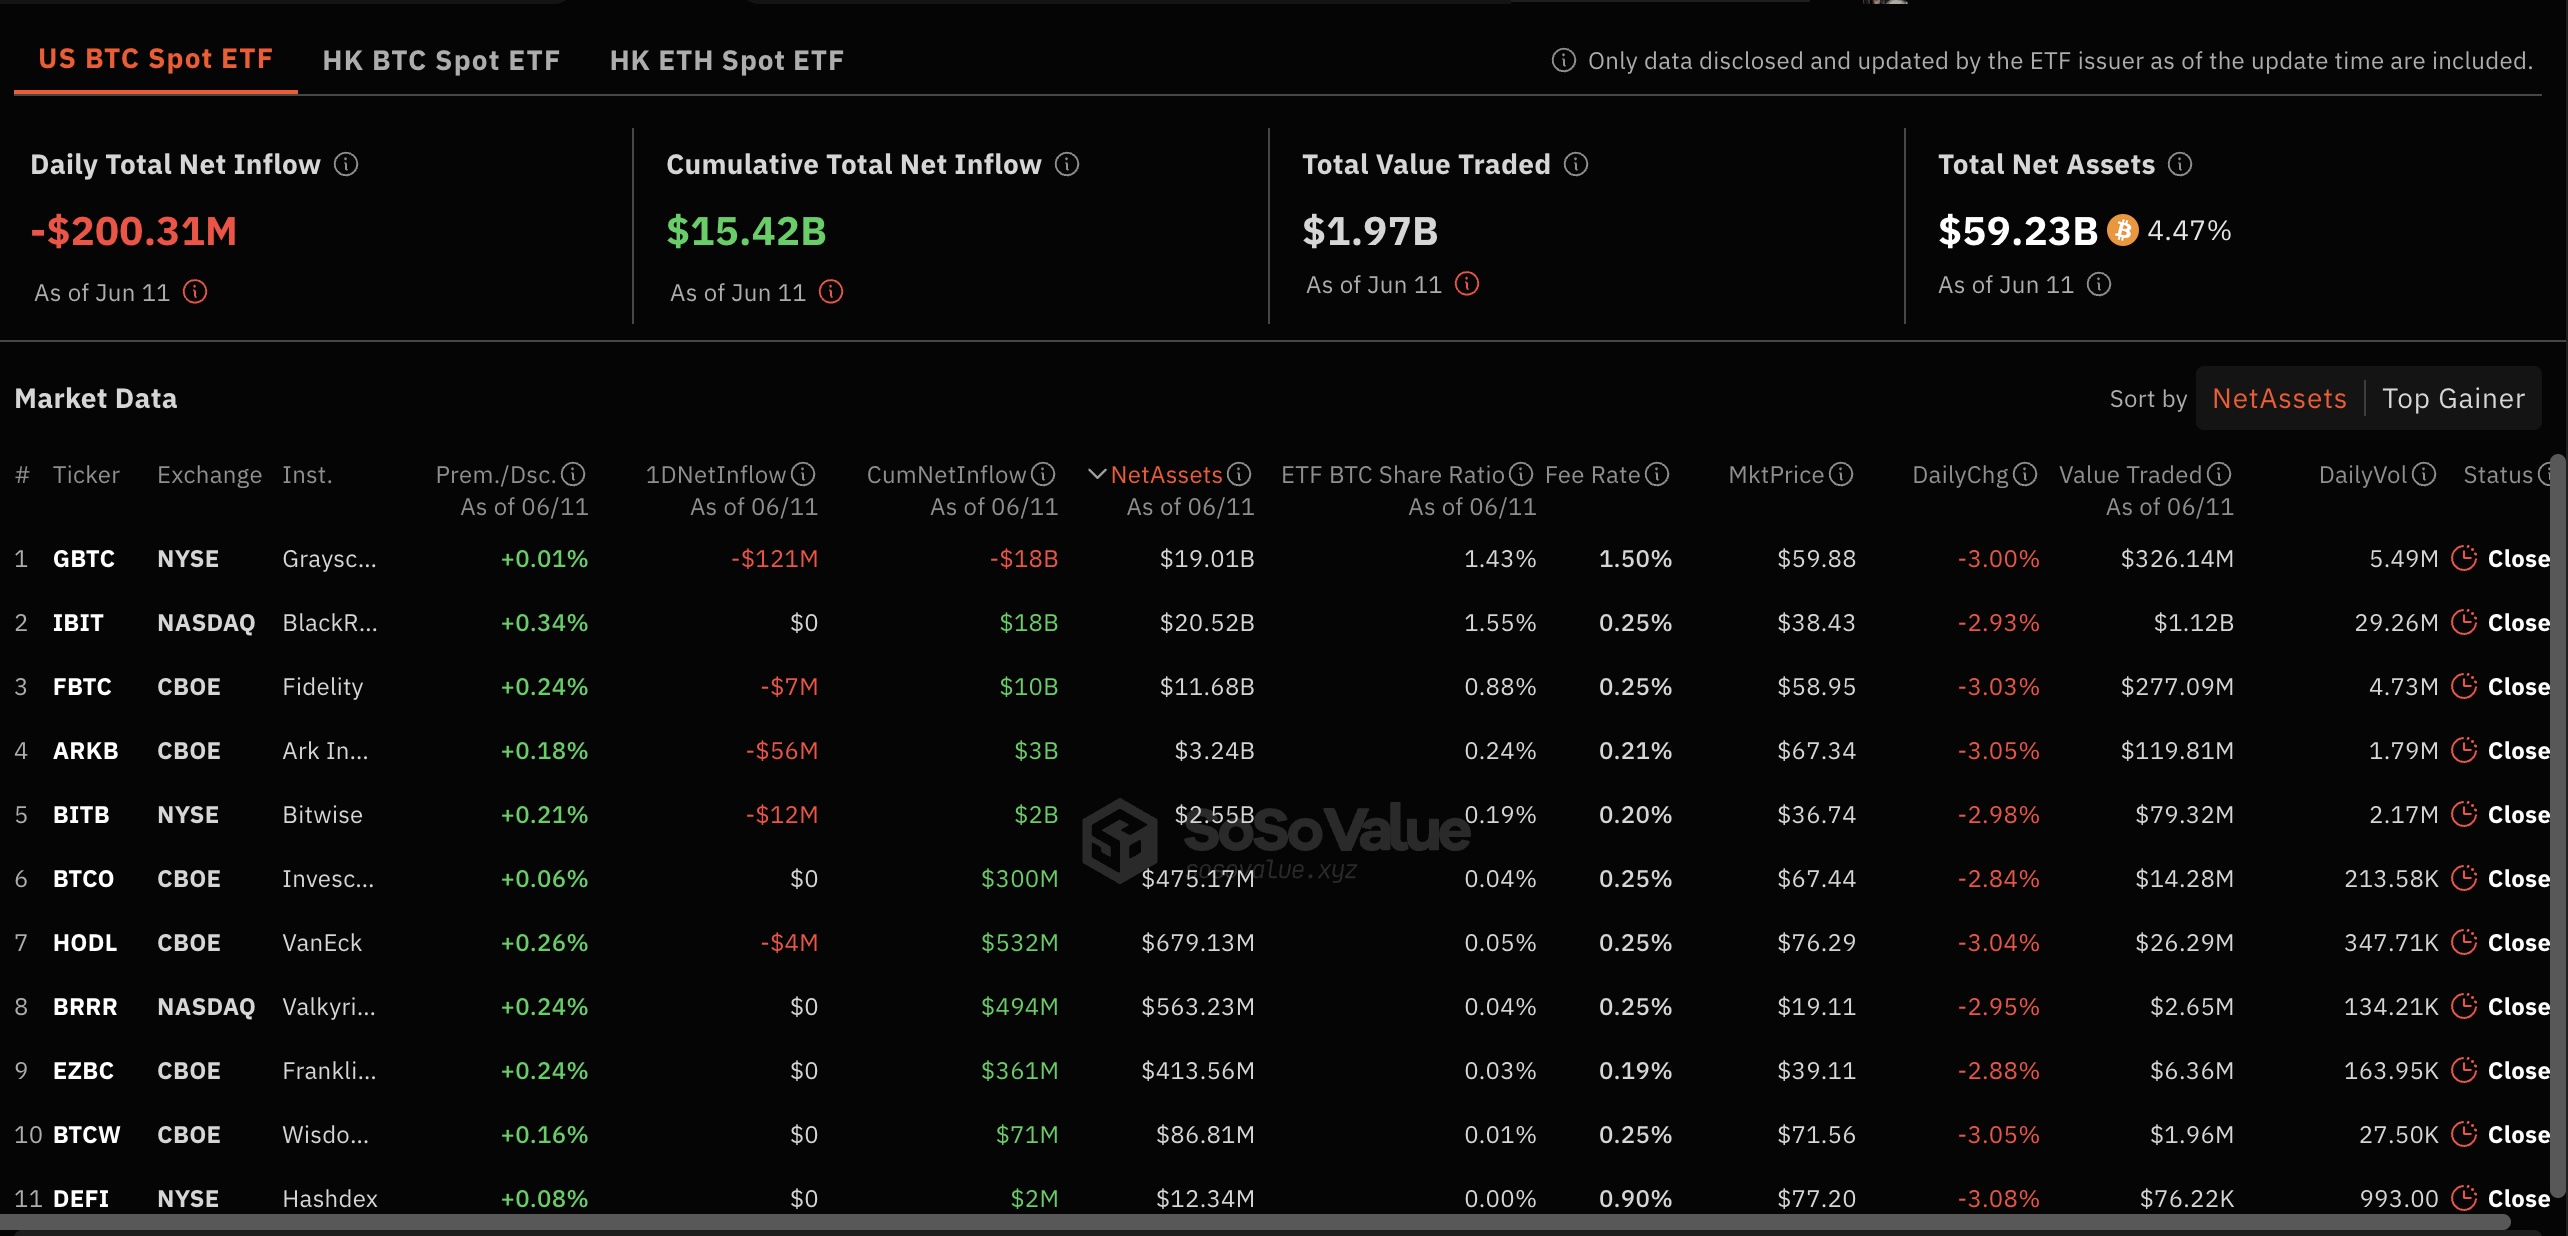Click orange alert icon under Cumulative Net Inflow date

click(x=831, y=292)
